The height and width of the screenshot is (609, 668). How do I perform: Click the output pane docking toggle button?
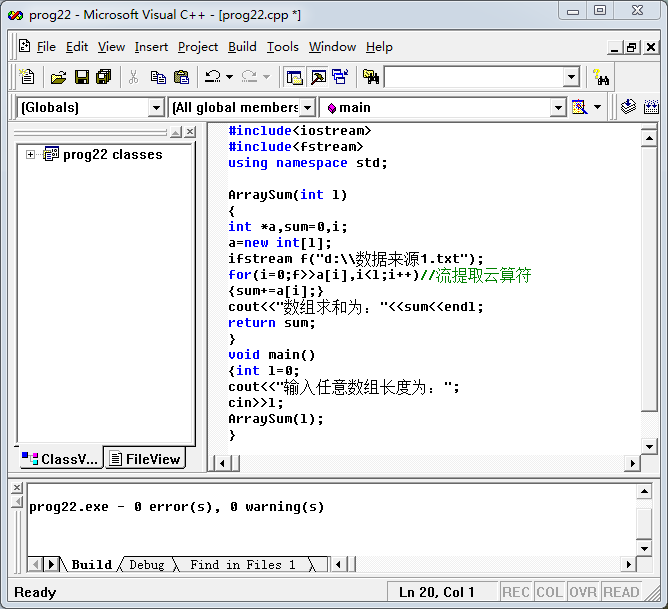[x=17, y=502]
